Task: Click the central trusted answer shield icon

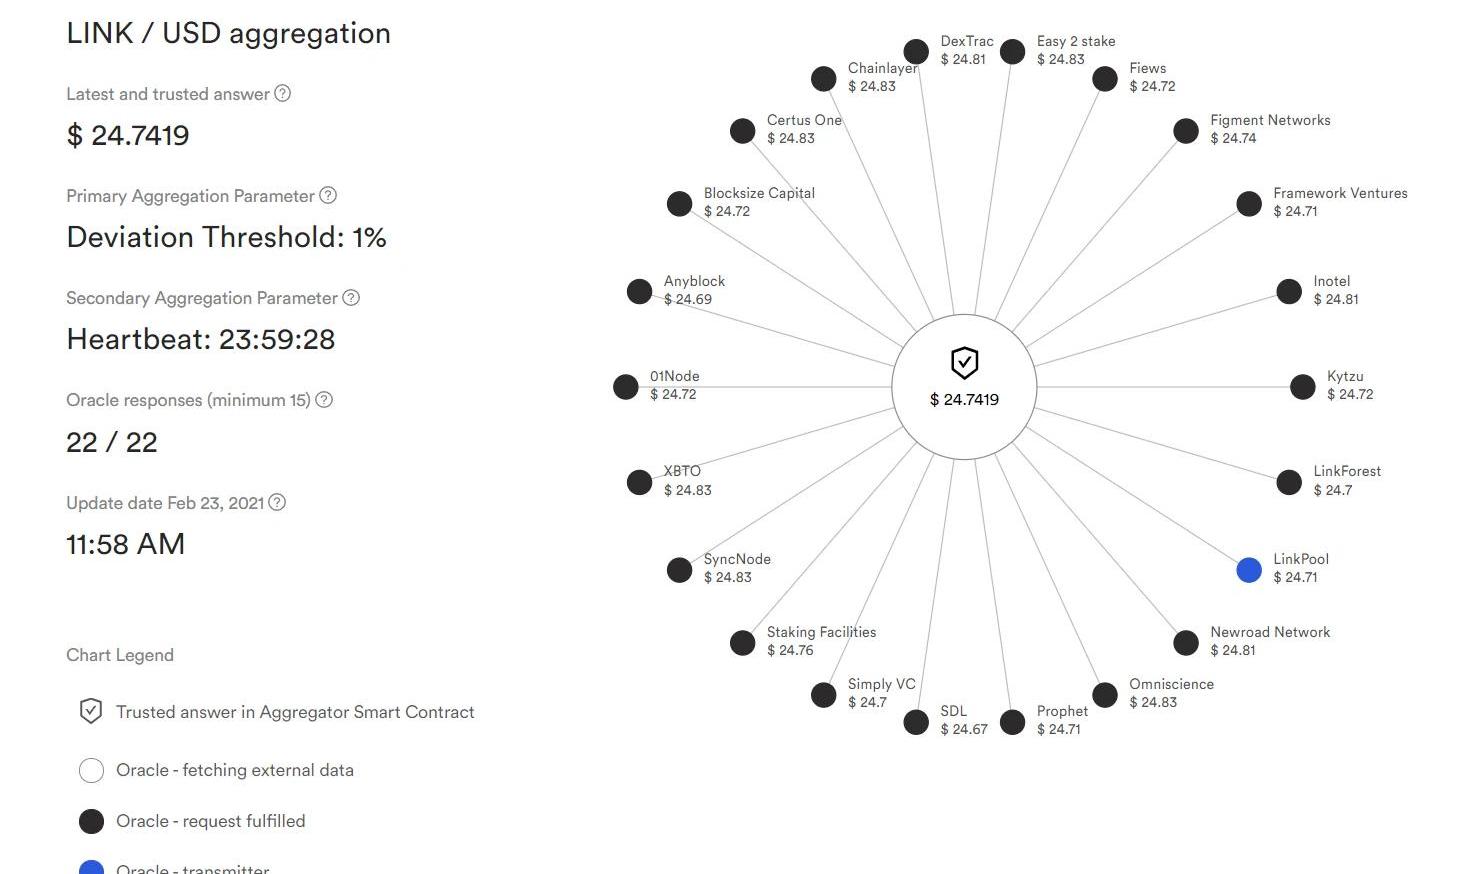Action: 964,363
